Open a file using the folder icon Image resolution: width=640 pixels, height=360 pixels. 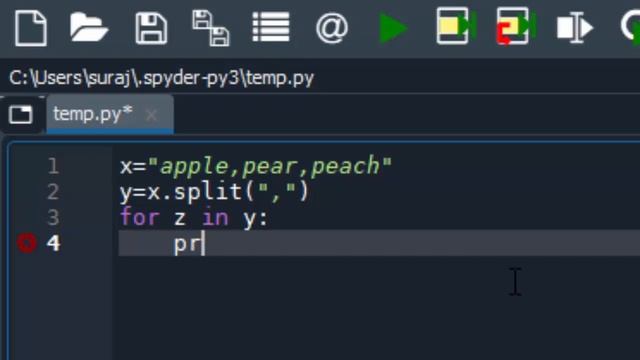89,28
